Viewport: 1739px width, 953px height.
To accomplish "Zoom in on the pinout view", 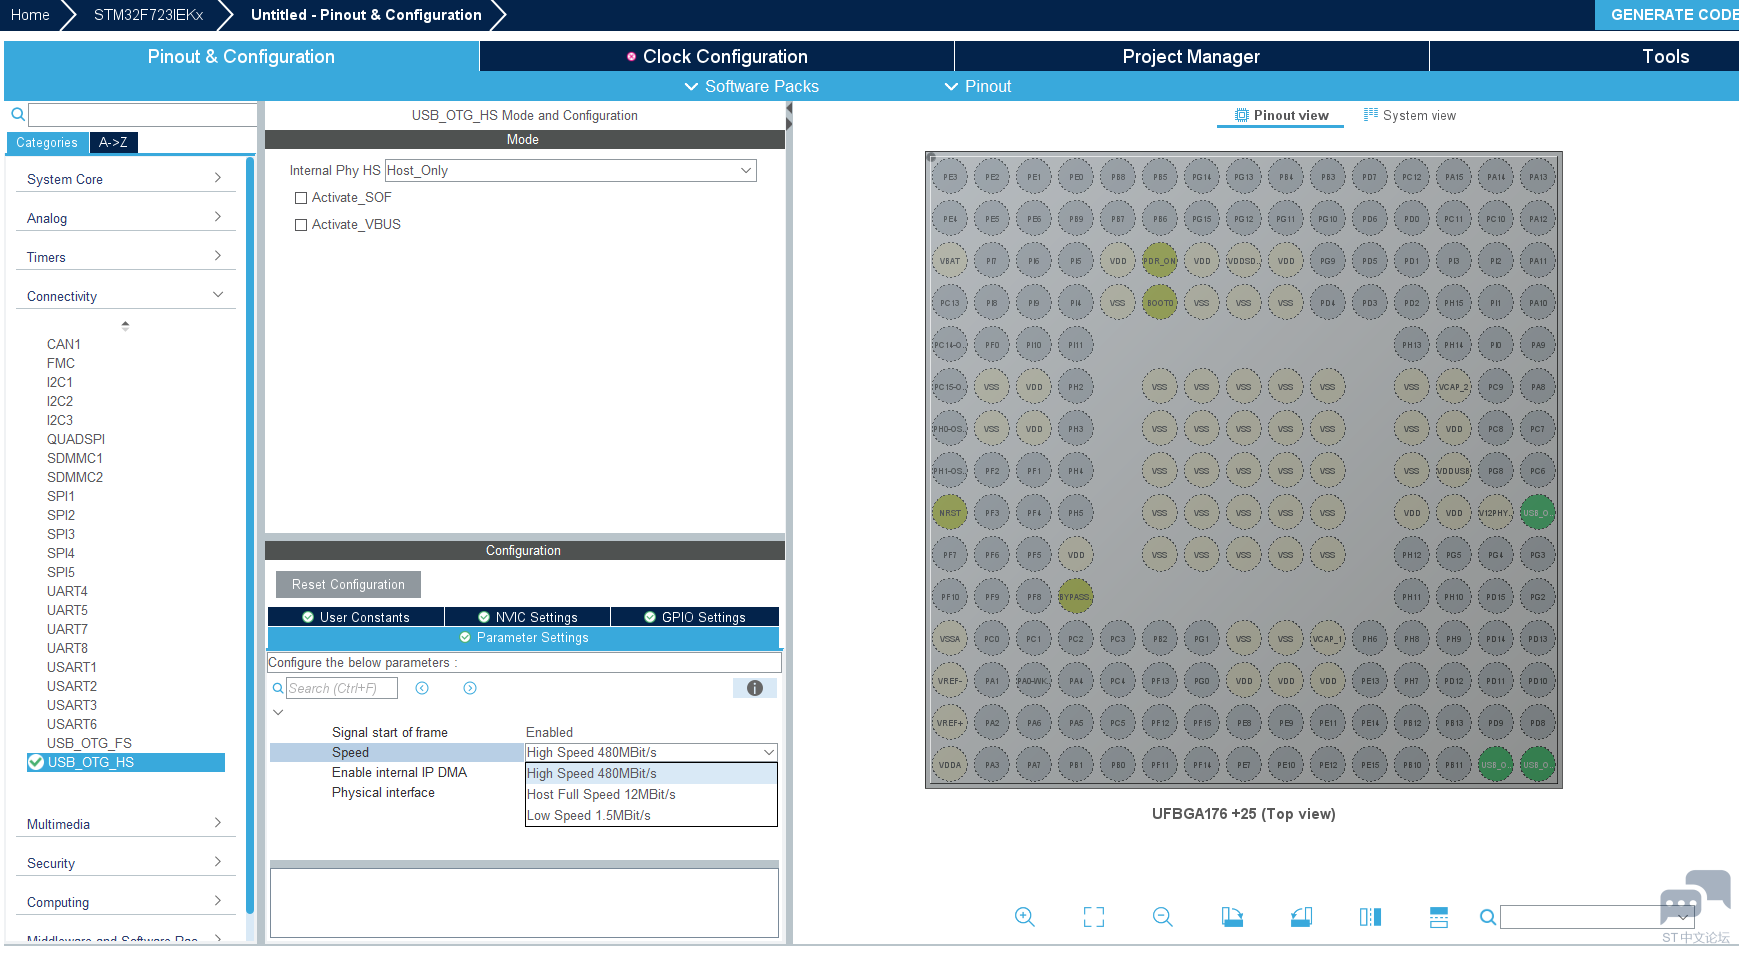I will (1024, 916).
